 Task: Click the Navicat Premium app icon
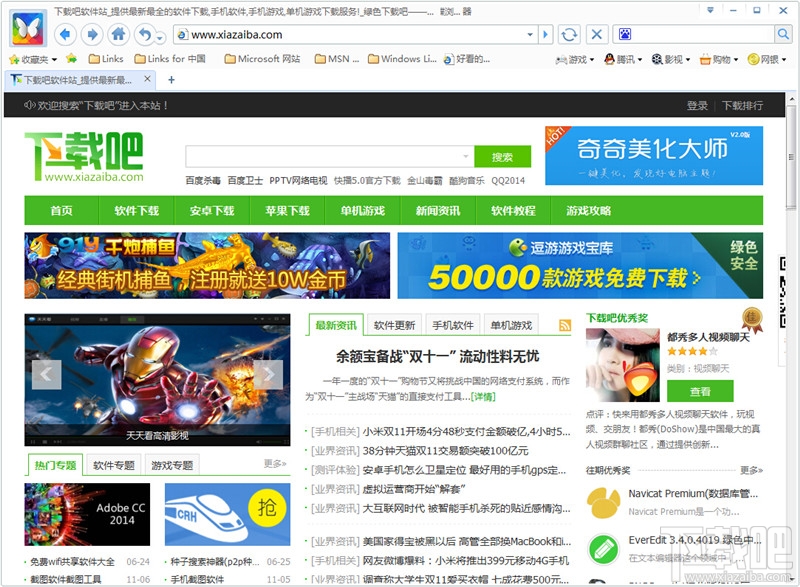pyautogui.click(x=603, y=503)
